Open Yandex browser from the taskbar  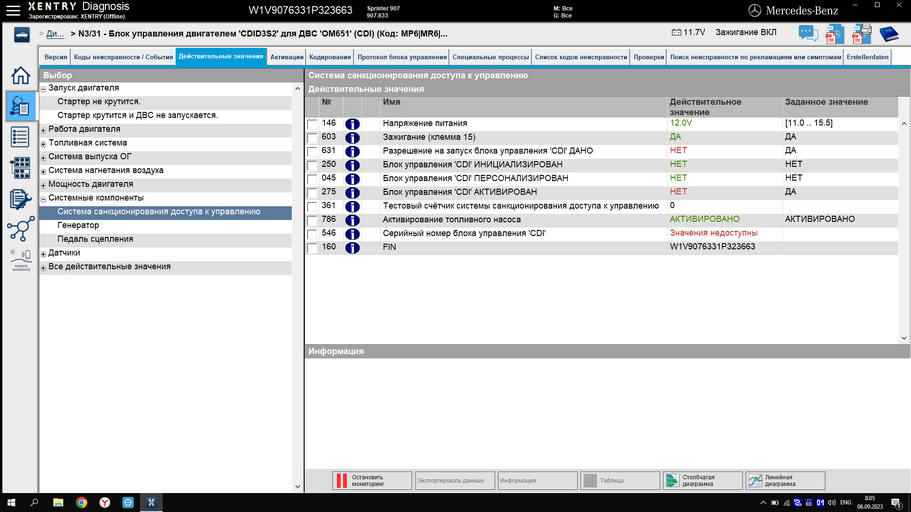pyautogui.click(x=105, y=503)
